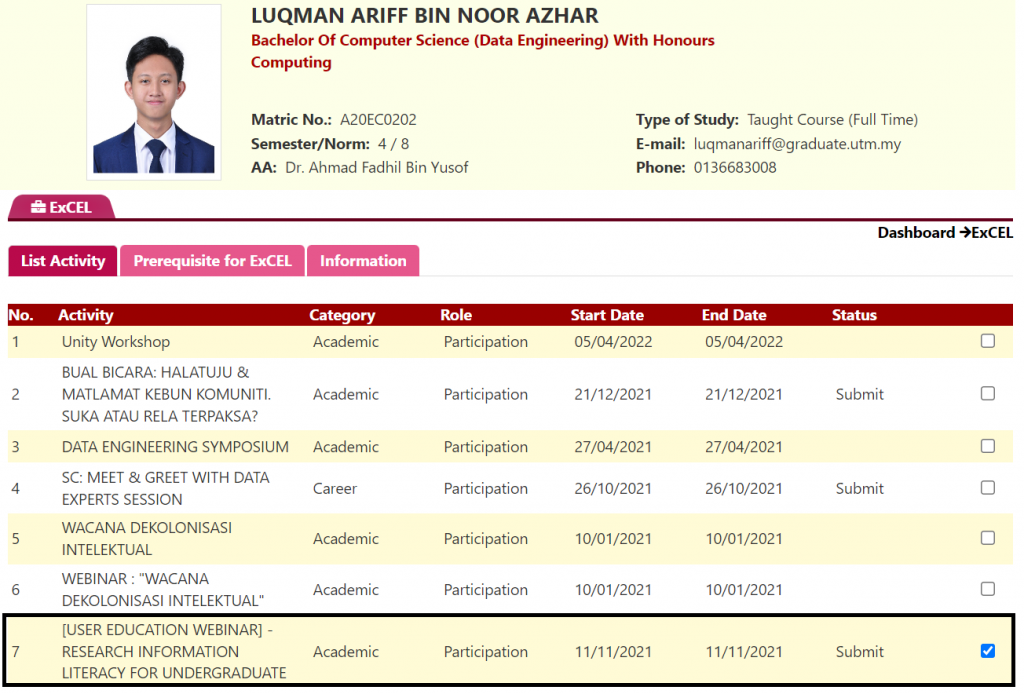
Task: Click the Status column header
Action: 854,315
